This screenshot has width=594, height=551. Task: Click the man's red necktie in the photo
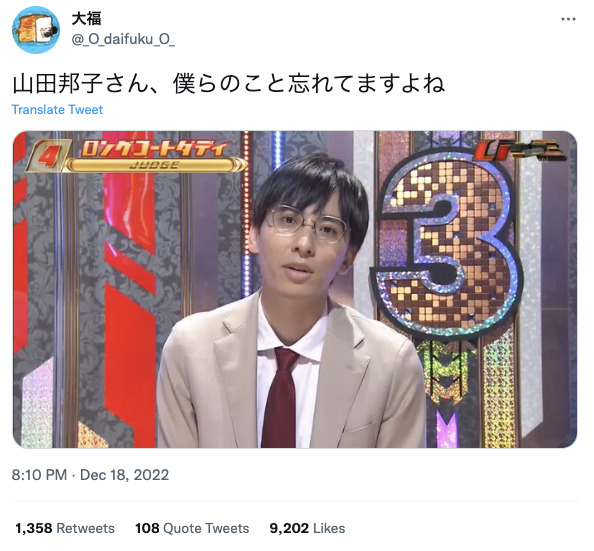(280, 397)
